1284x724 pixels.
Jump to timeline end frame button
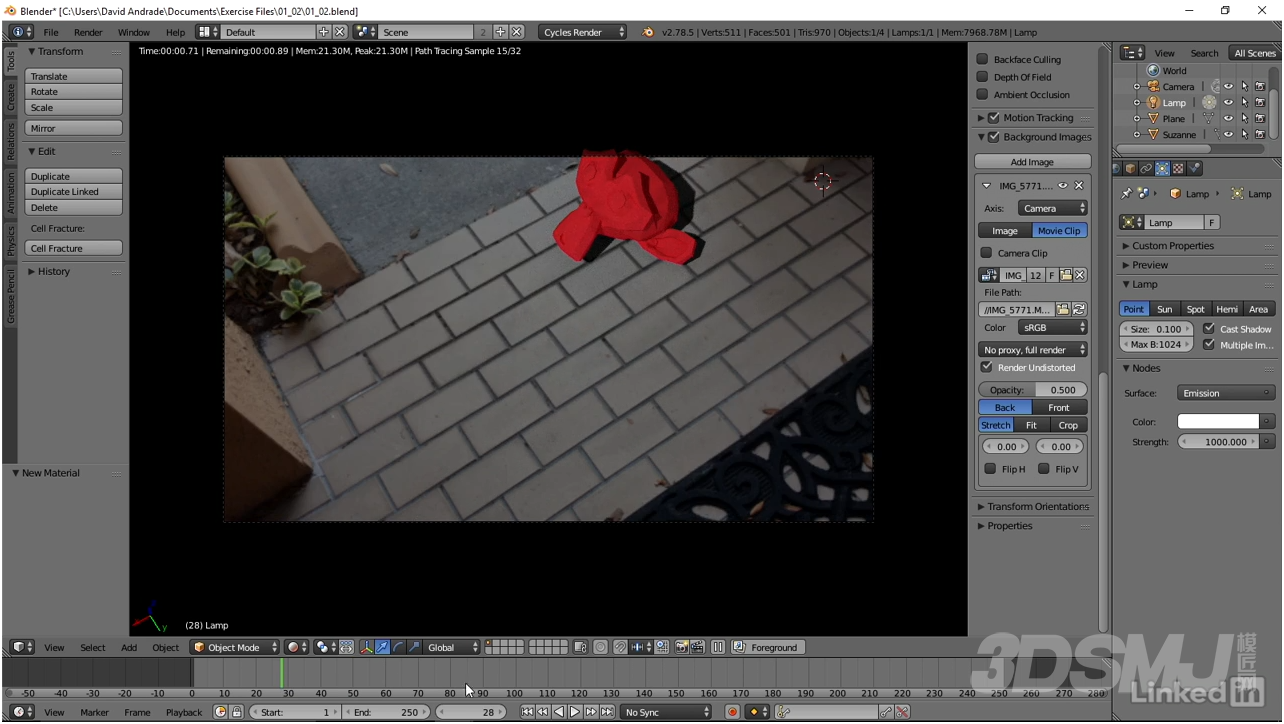pyautogui.click(x=607, y=712)
